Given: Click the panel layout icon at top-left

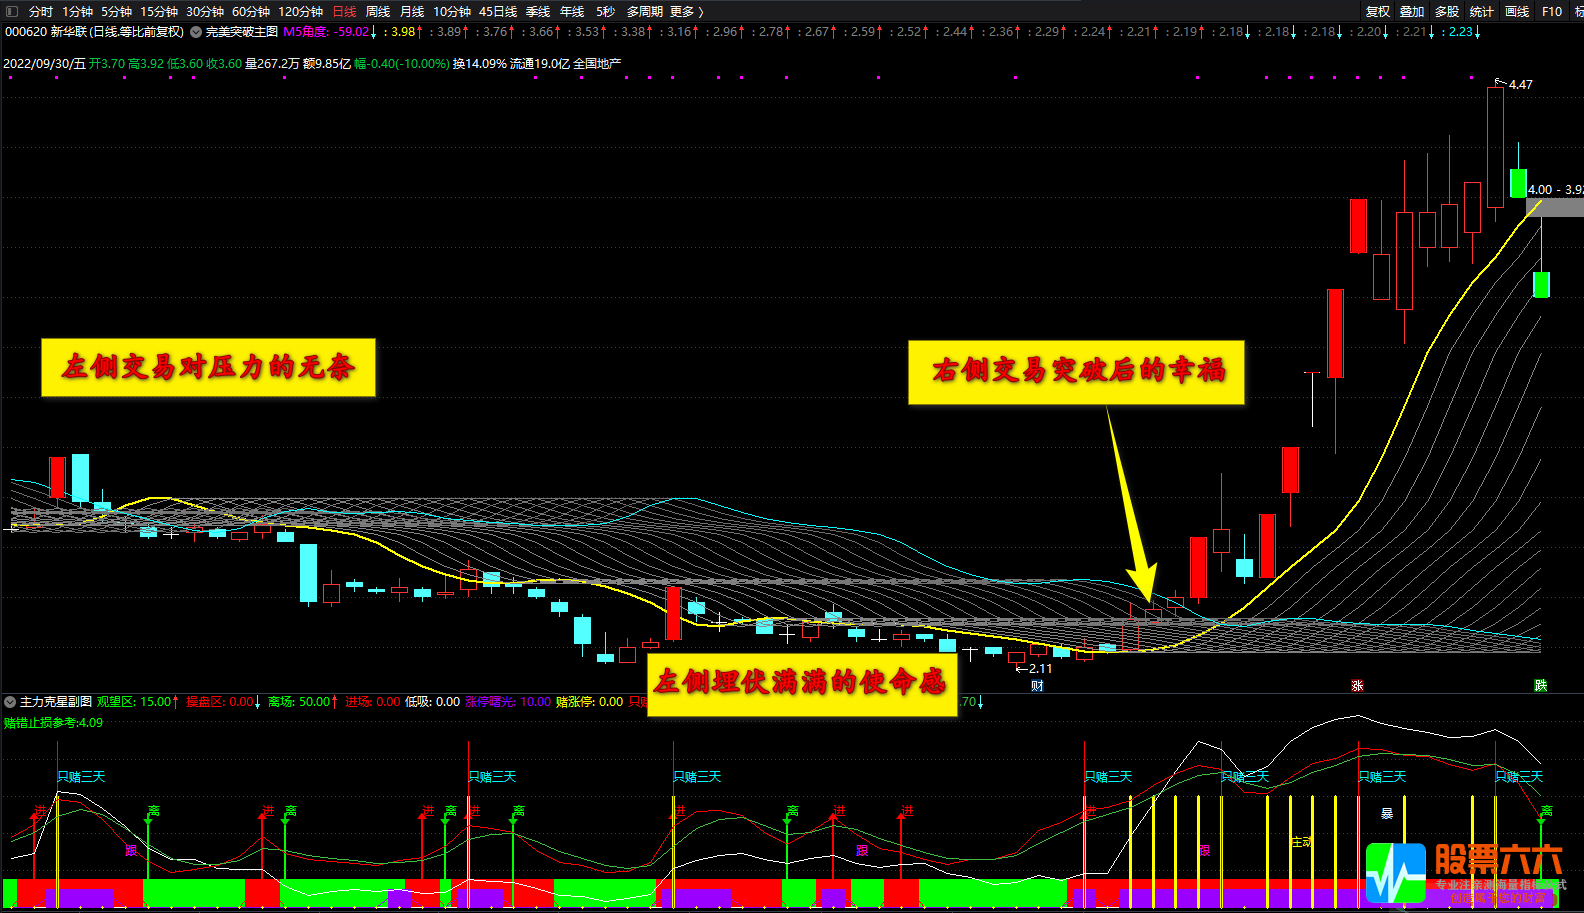Looking at the screenshot, I should [12, 11].
